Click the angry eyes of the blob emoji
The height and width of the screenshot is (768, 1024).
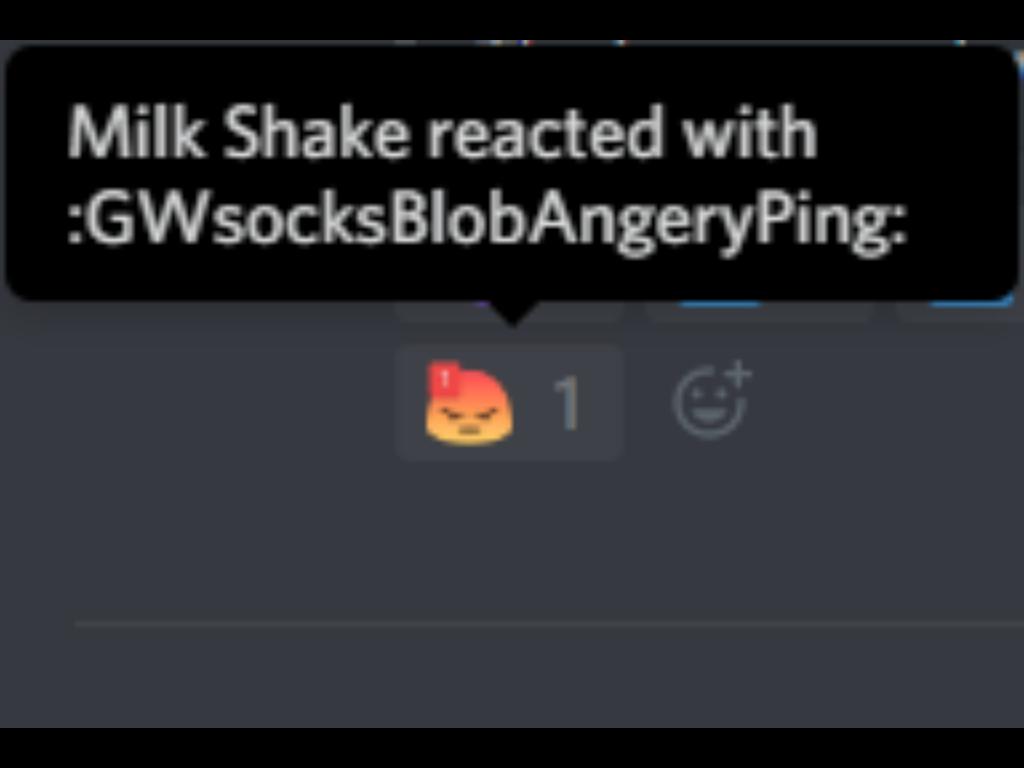468,414
